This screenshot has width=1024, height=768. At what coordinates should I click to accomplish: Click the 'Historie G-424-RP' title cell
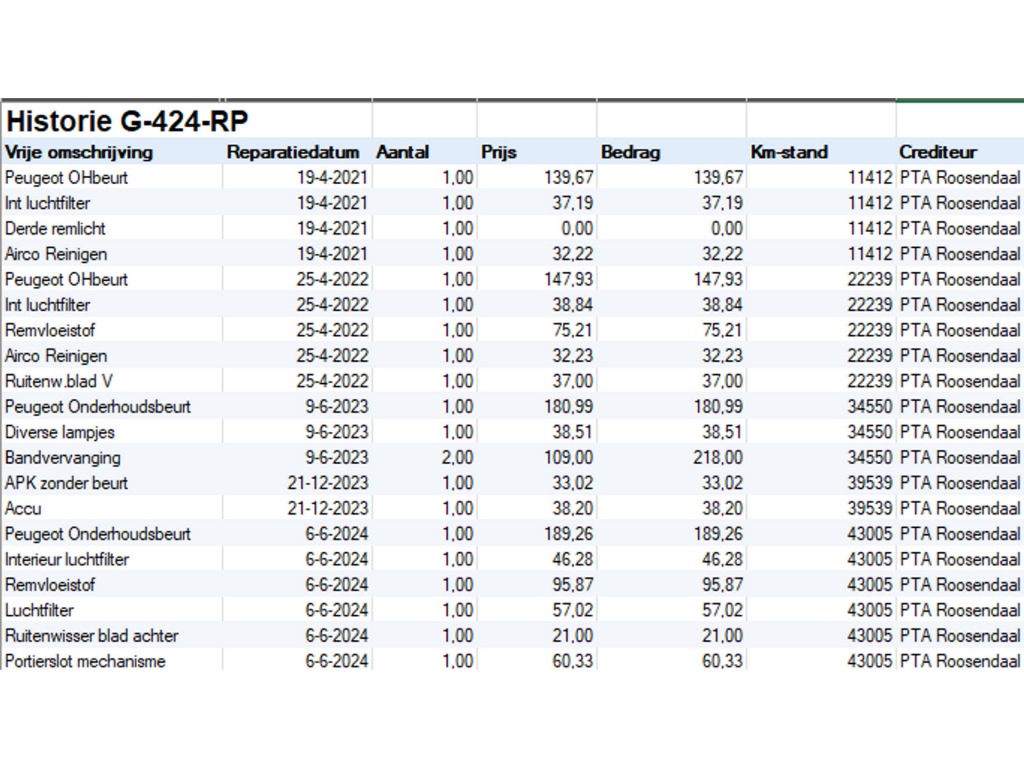127,121
